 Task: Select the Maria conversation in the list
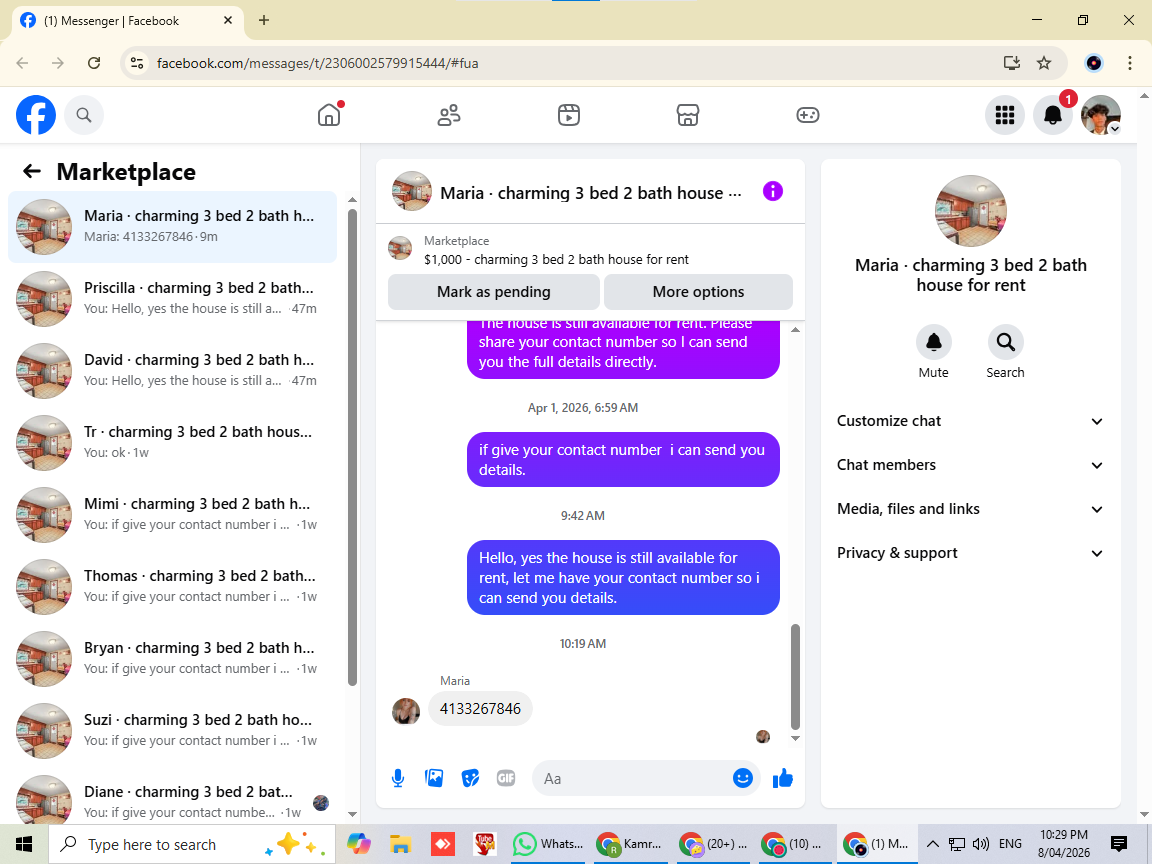(173, 227)
